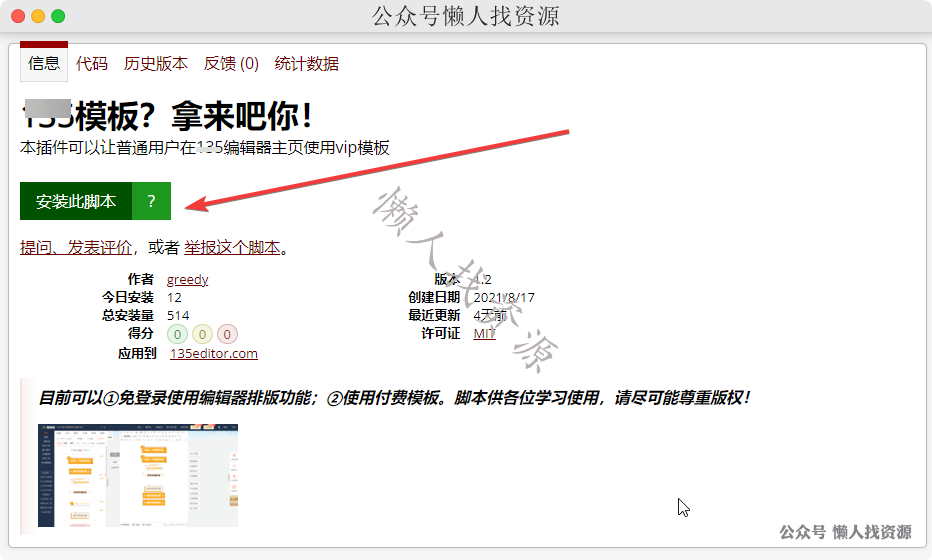Click the 举报这个脚本 link
This screenshot has width=932, height=560.
(232, 247)
